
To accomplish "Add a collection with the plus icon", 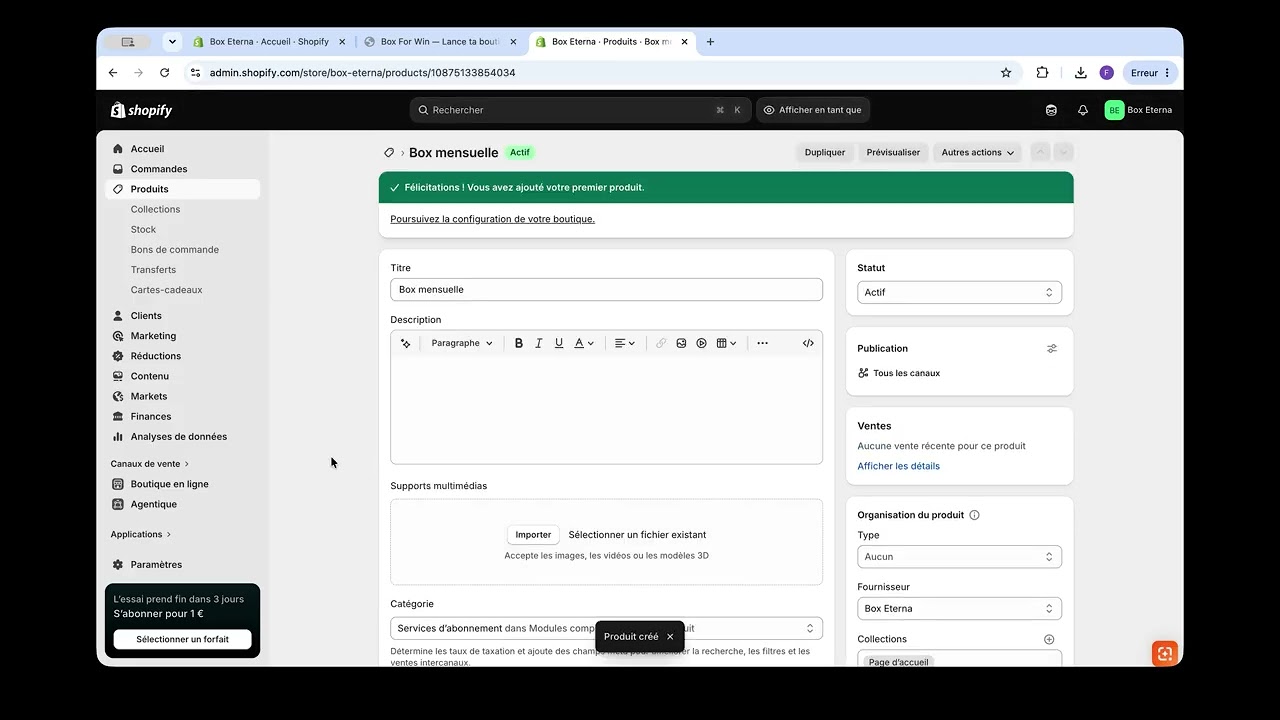I will pyautogui.click(x=1049, y=639).
